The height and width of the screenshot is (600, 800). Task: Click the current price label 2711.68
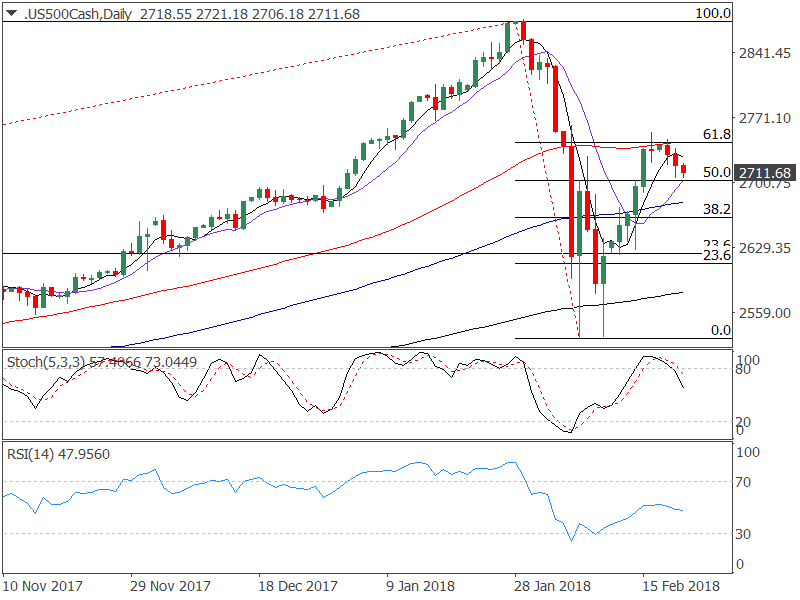pos(764,173)
